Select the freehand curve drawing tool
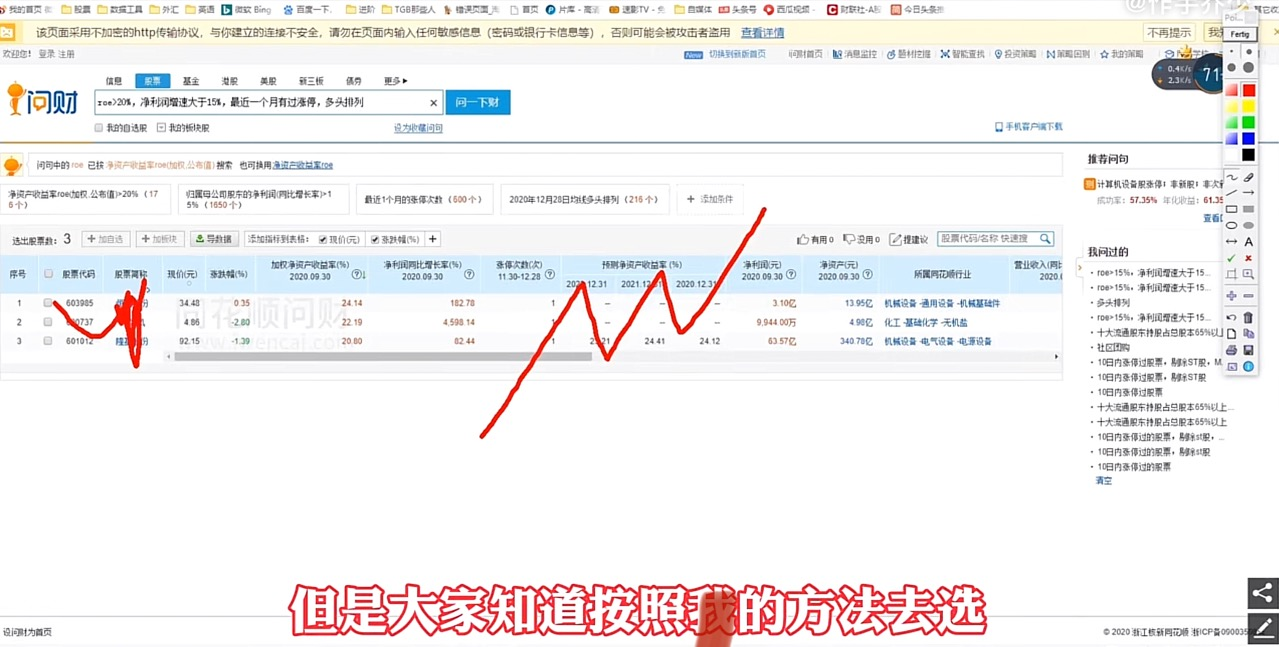 pyautogui.click(x=1232, y=177)
